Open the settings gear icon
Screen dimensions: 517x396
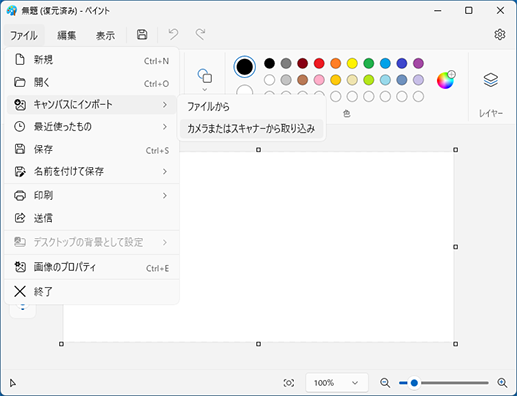click(499, 34)
